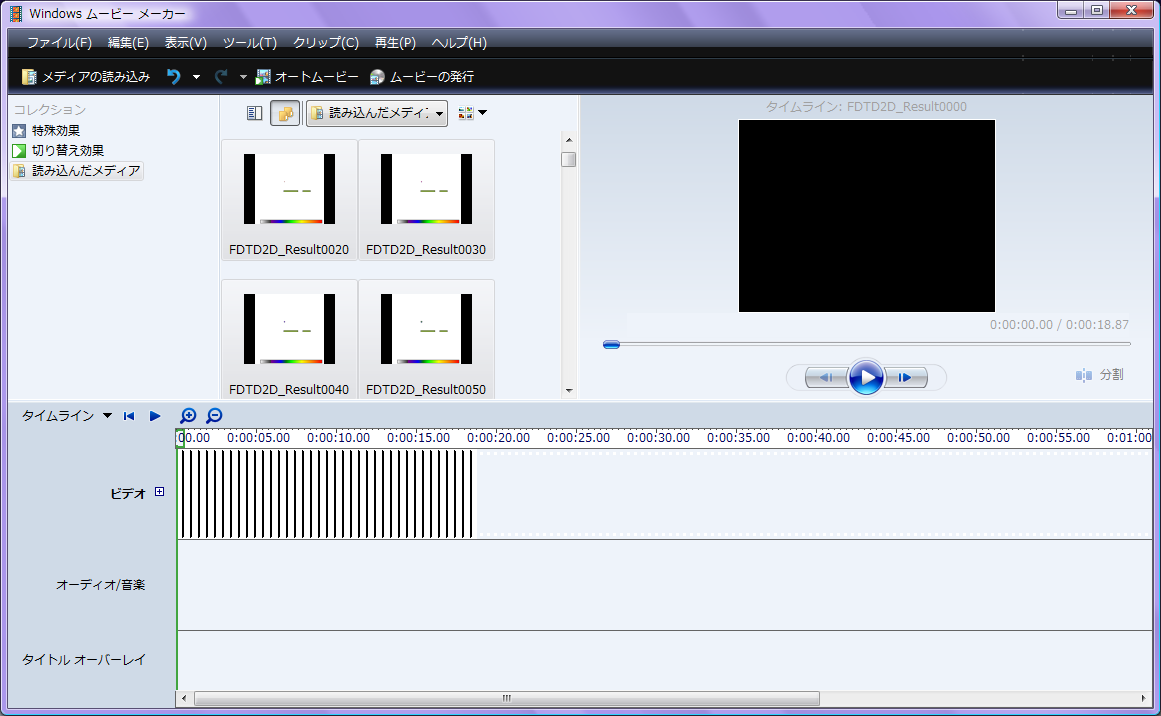The image size is (1161, 716).
Task: Click the media list scroll up arrow
Action: pyautogui.click(x=569, y=140)
